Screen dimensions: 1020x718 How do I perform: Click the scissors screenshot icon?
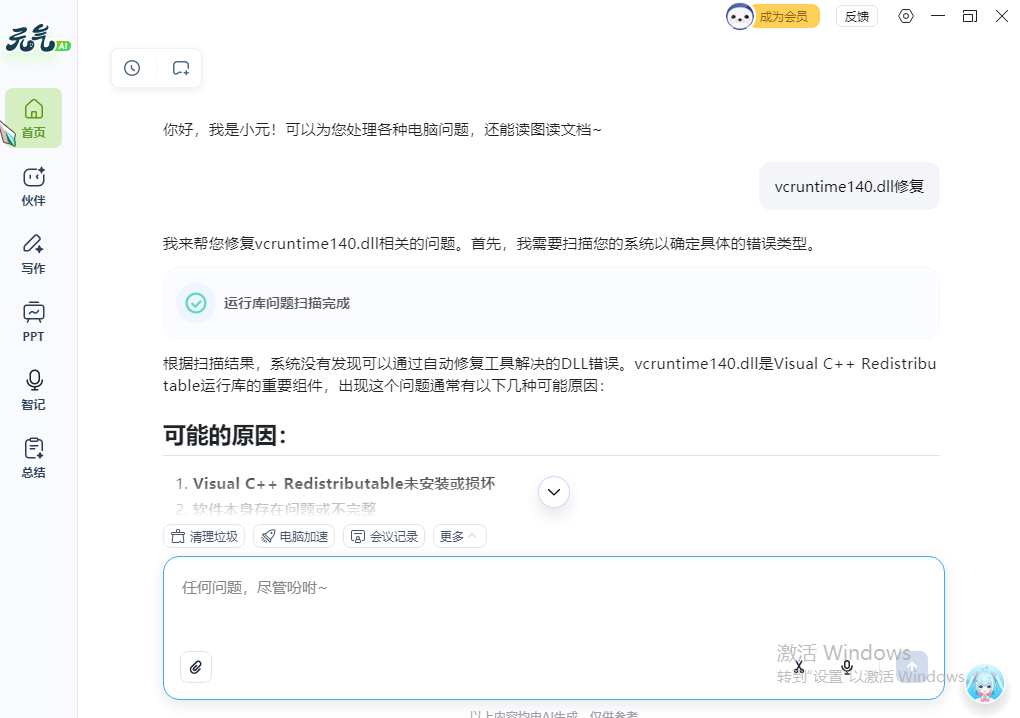click(799, 667)
